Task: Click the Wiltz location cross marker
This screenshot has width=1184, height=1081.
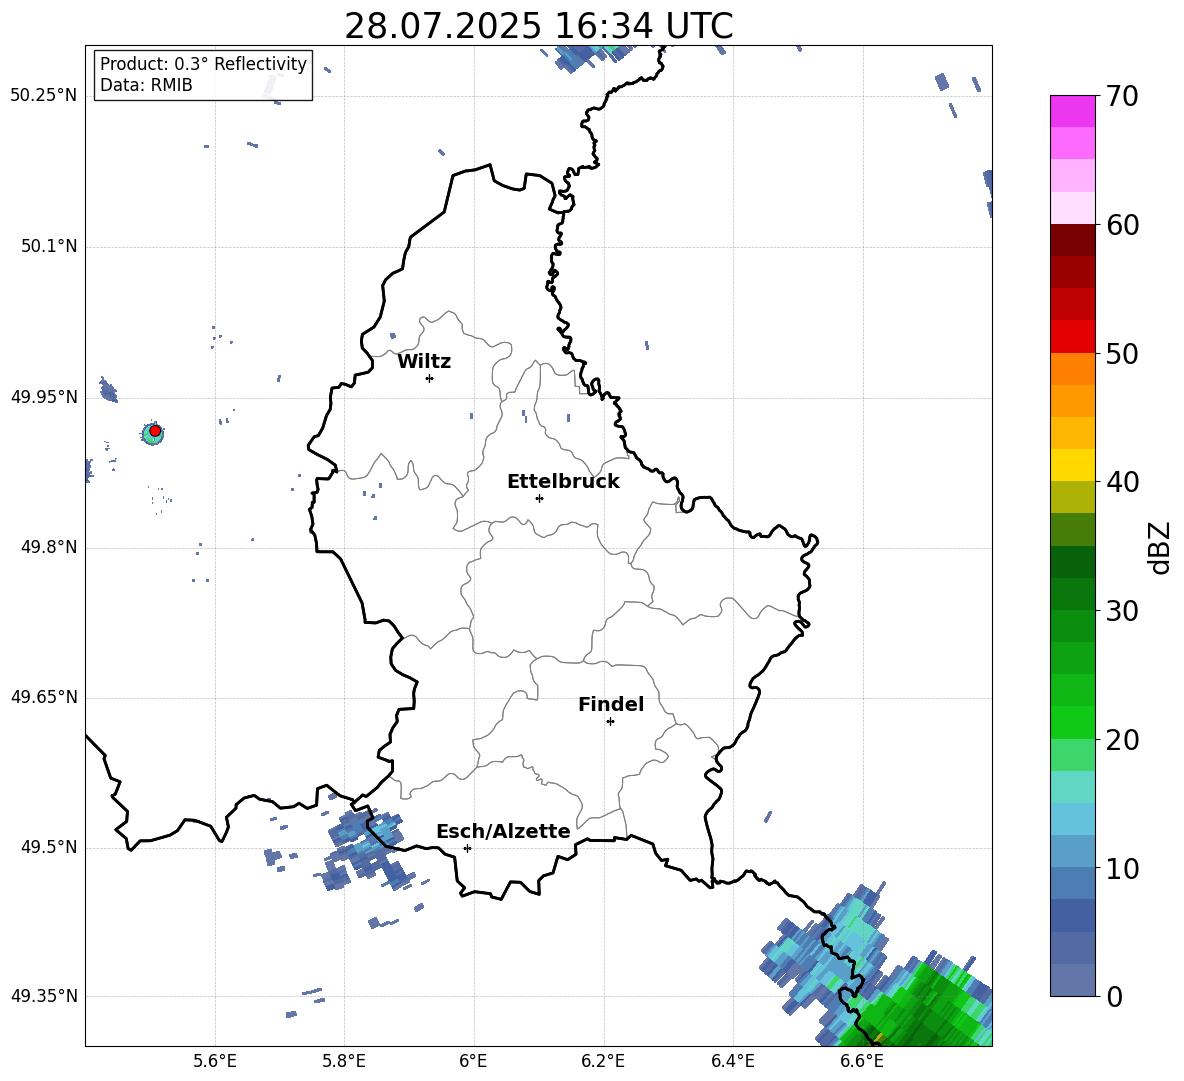Action: click(429, 378)
